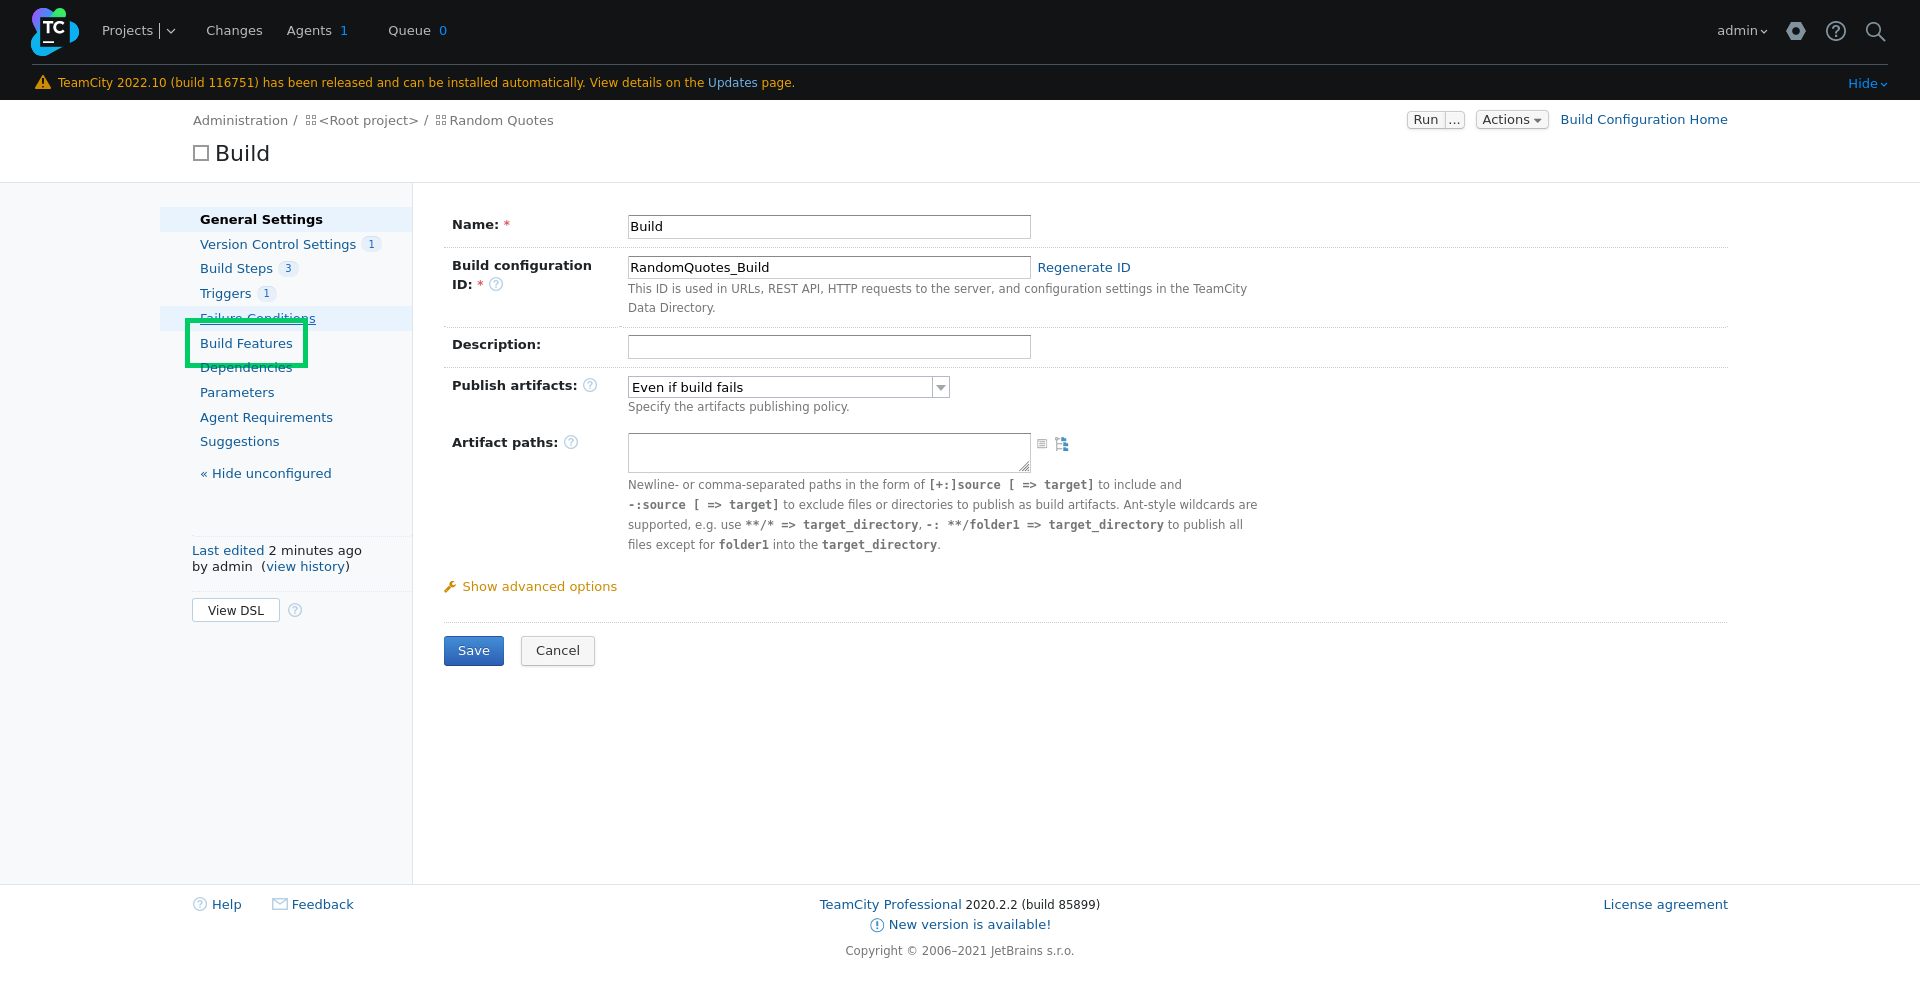The width and height of the screenshot is (1920, 995).
Task: Open Root project breadcrumb link
Action: click(369, 121)
